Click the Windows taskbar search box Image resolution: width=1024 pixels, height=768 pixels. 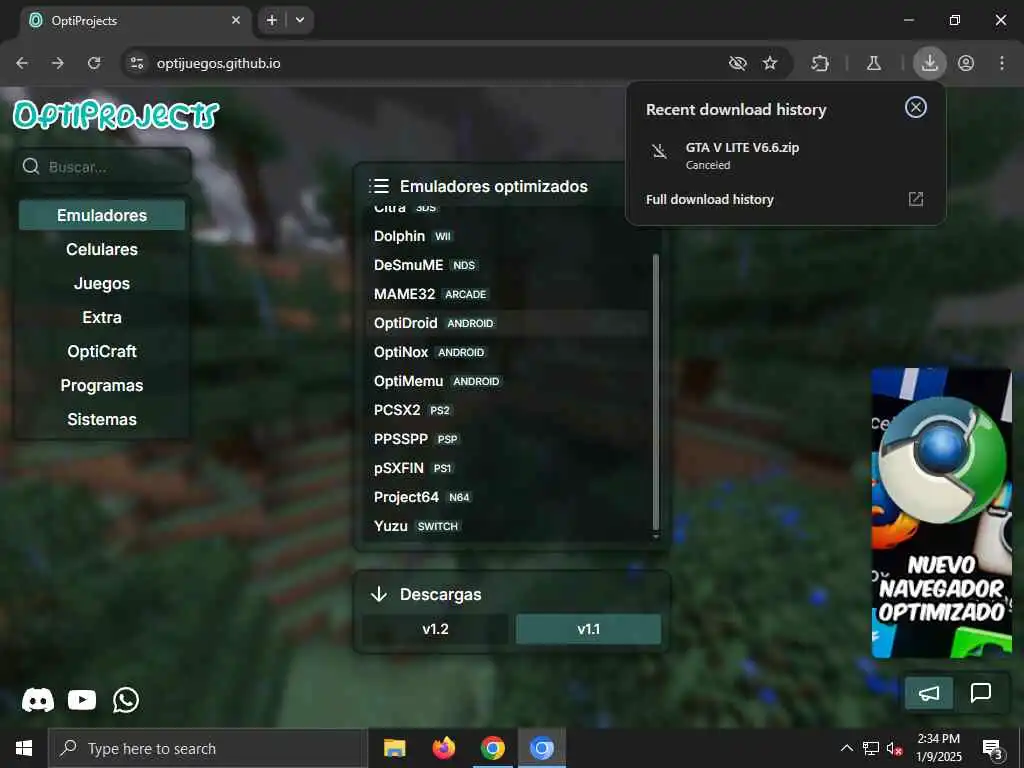click(x=208, y=748)
